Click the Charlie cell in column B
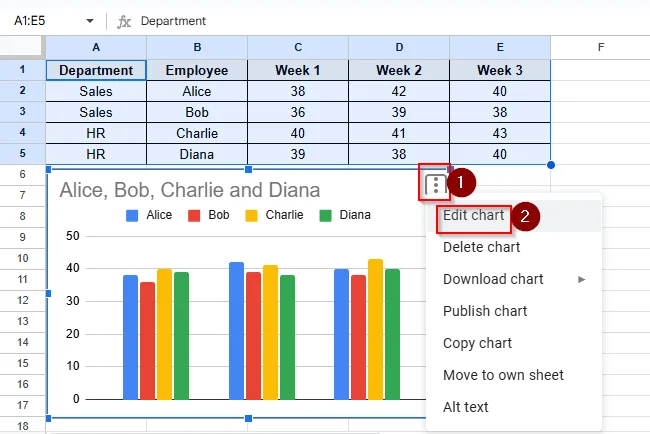 [x=197, y=133]
